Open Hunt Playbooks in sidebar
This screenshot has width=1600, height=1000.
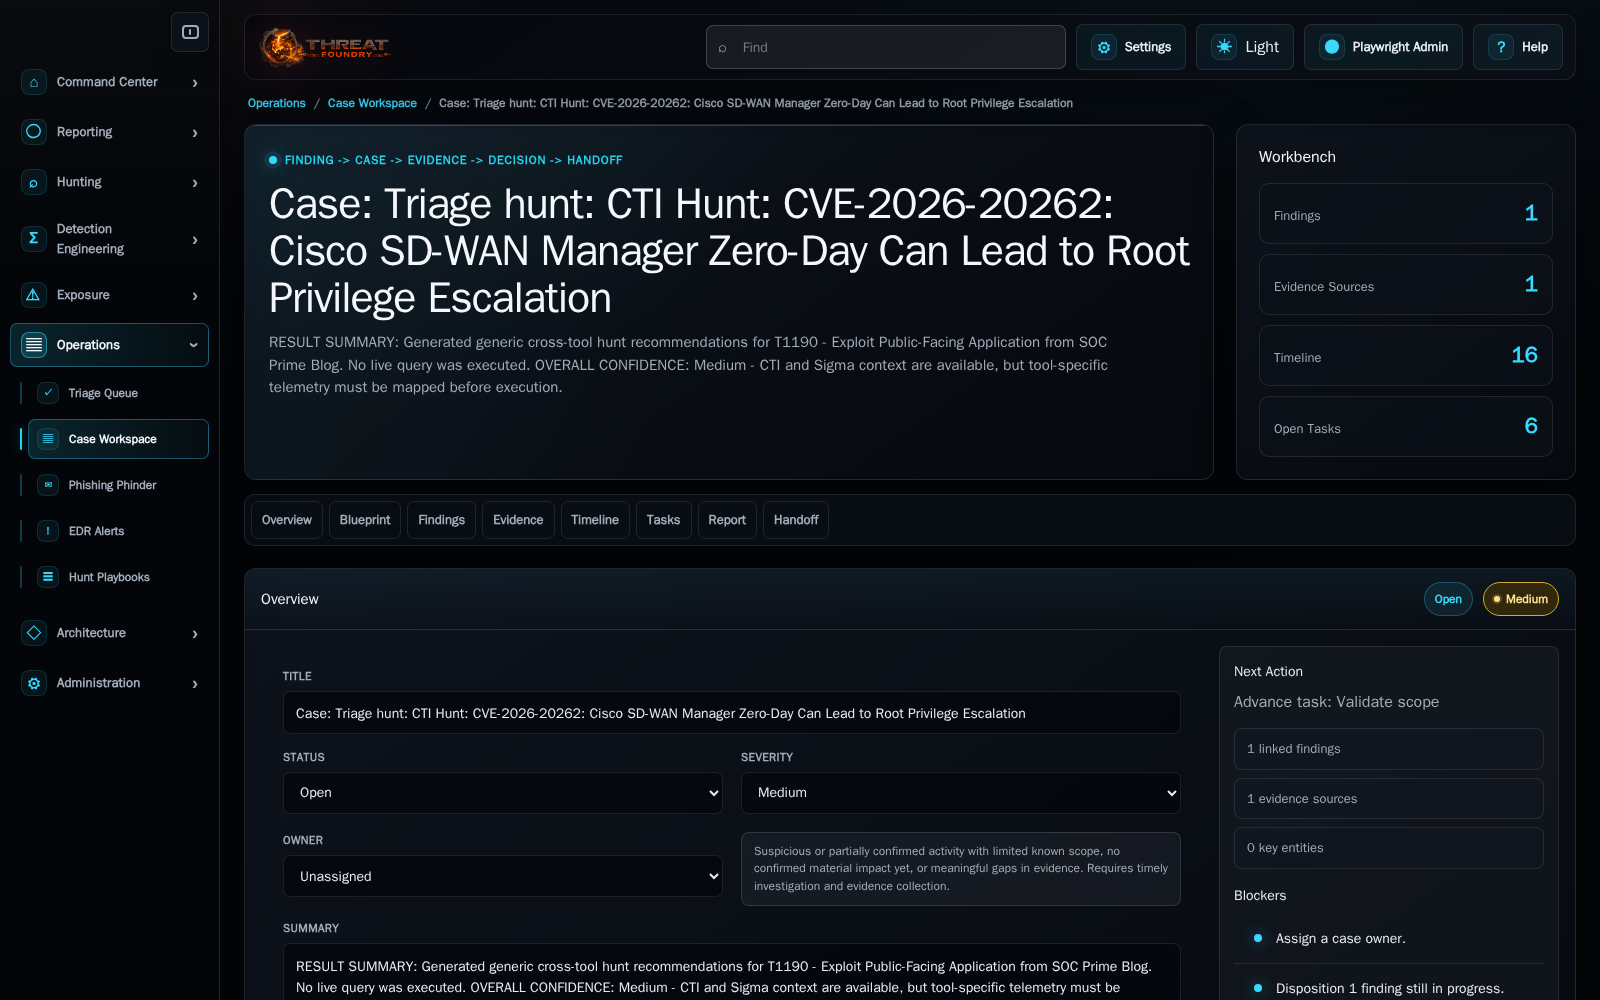tap(118, 577)
